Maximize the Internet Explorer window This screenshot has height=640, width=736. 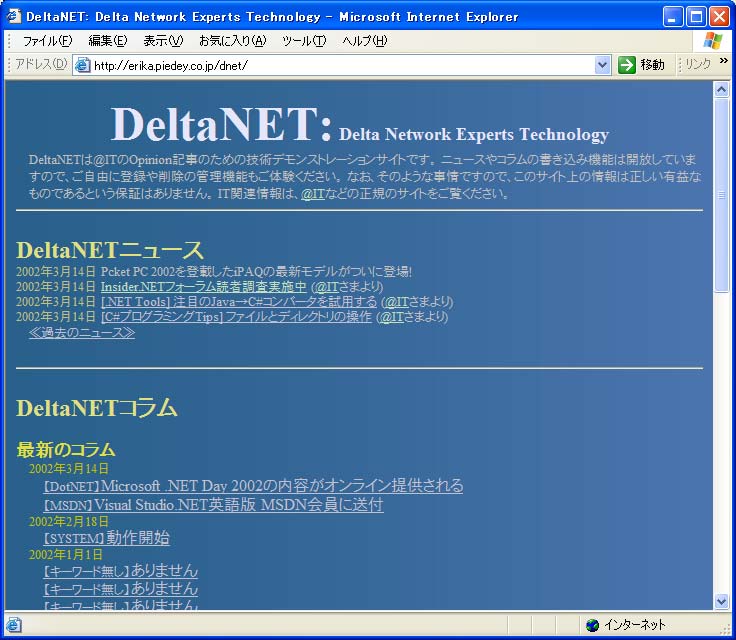[697, 17]
